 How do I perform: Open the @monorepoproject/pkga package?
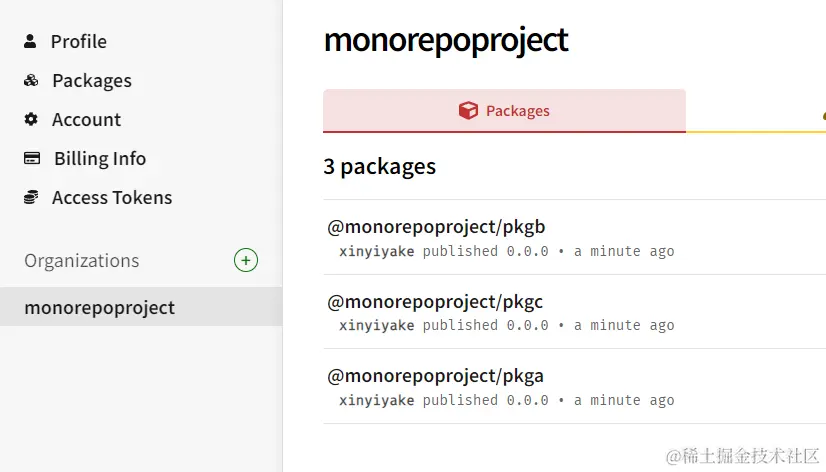436,376
